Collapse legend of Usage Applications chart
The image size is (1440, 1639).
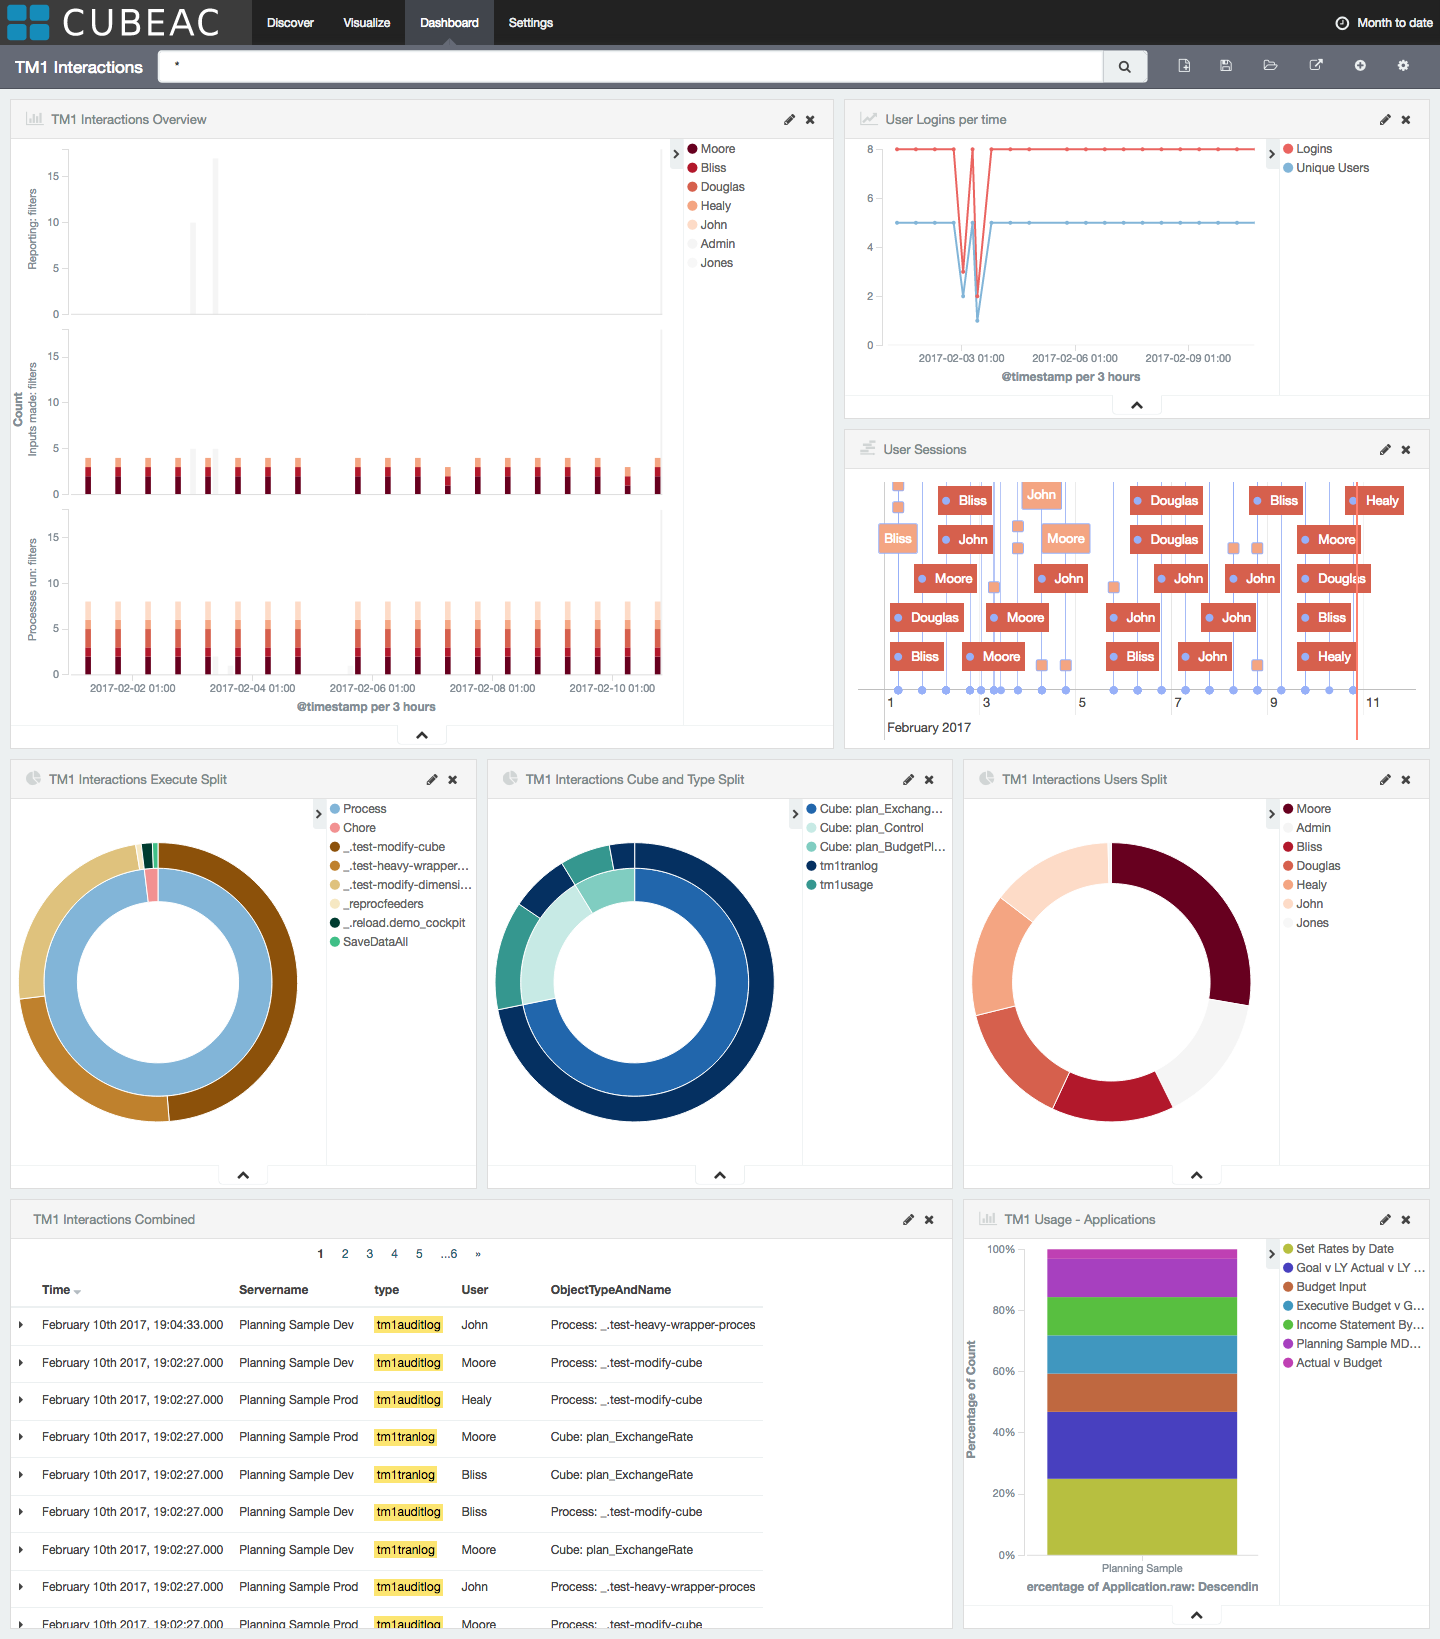(x=1272, y=1254)
